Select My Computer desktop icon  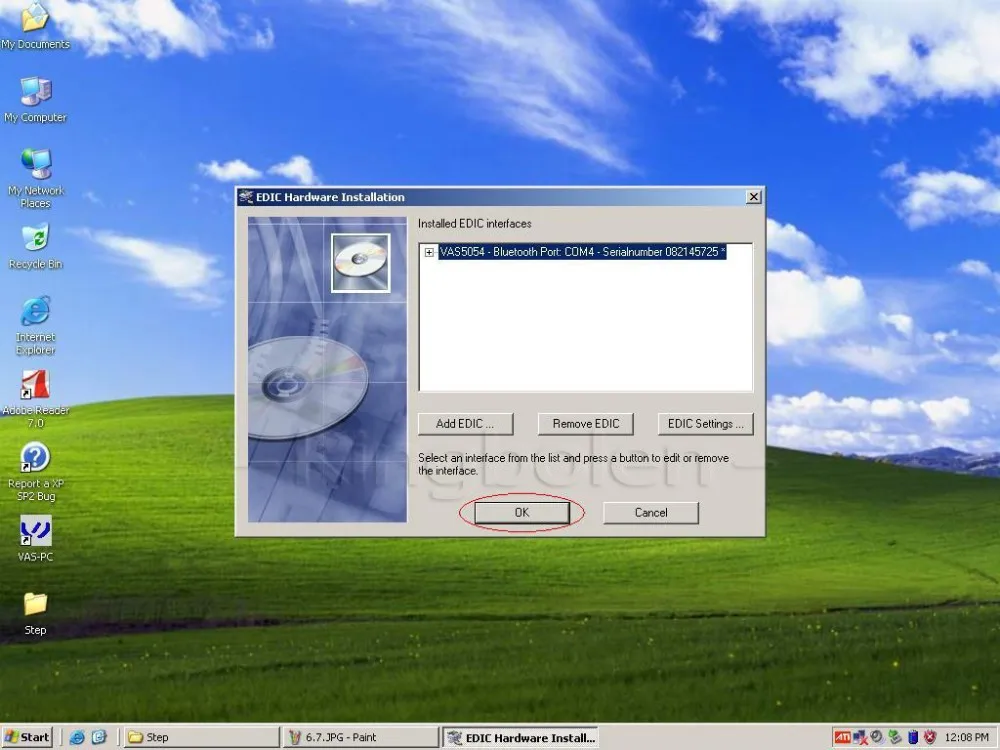(35, 100)
